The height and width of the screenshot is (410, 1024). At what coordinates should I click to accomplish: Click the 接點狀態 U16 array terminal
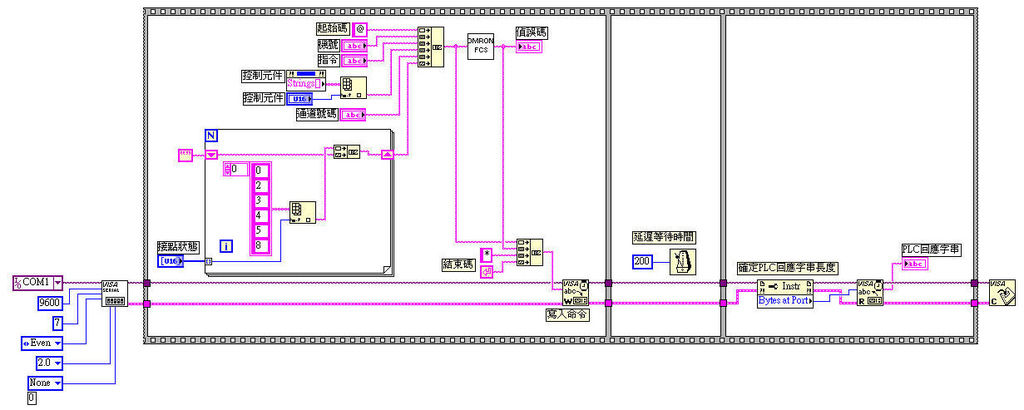(170, 261)
